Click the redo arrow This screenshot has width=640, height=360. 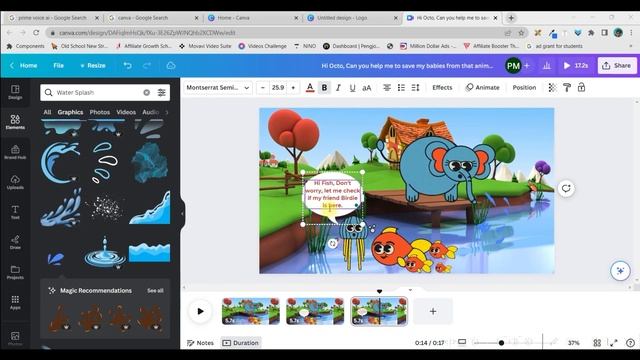(147, 65)
